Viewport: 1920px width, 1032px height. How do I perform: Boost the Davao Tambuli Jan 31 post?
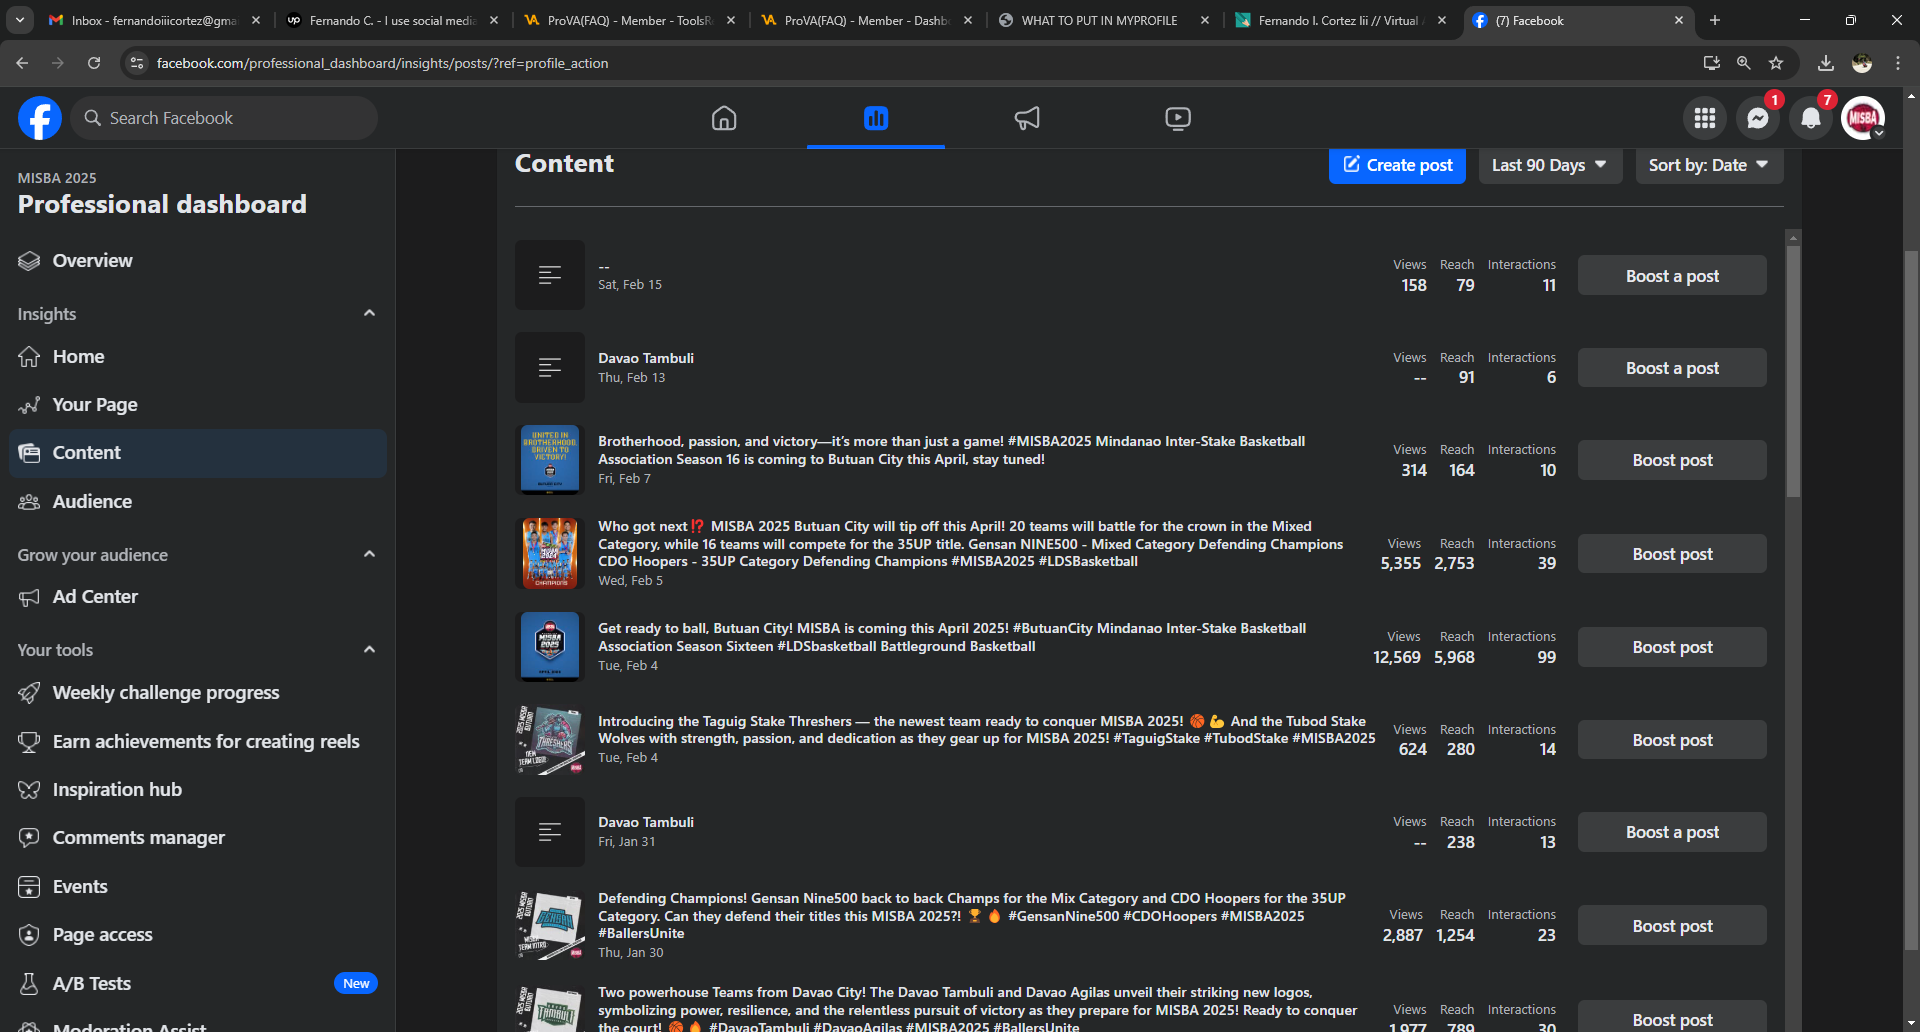1672,832
